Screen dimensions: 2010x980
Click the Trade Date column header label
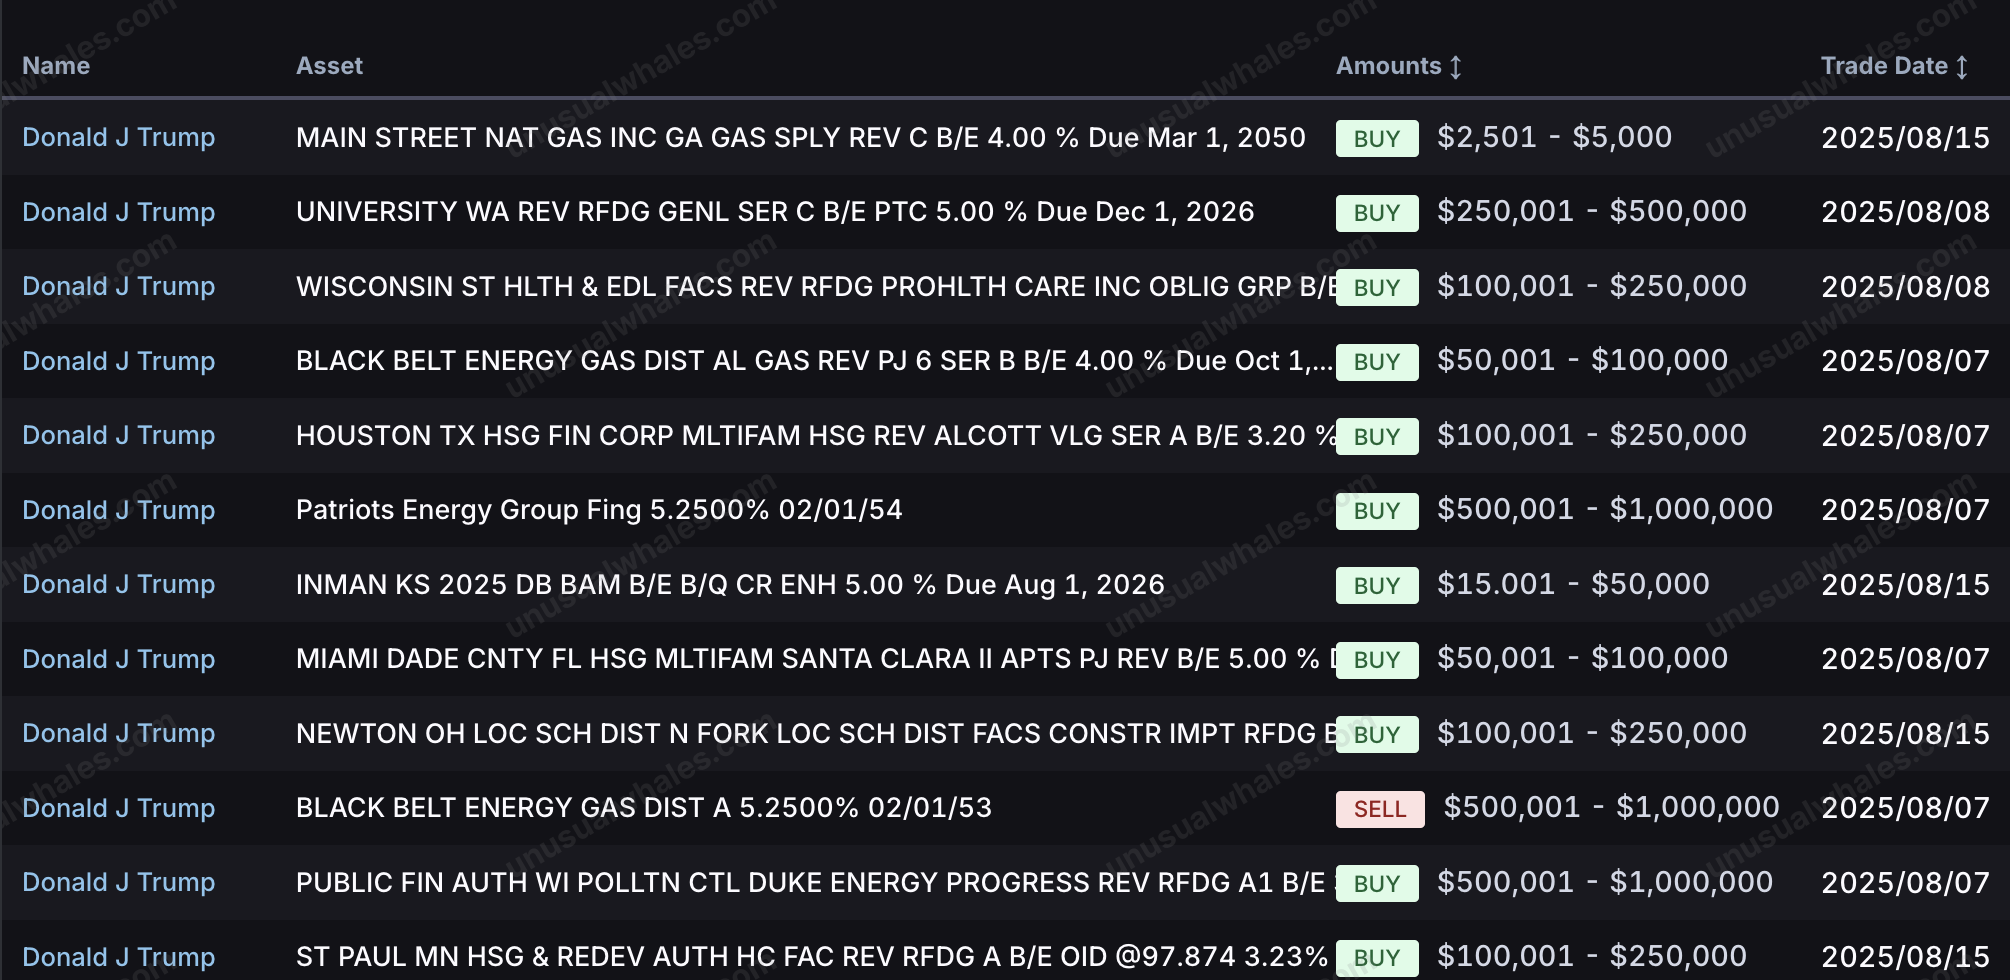[x=1884, y=66]
